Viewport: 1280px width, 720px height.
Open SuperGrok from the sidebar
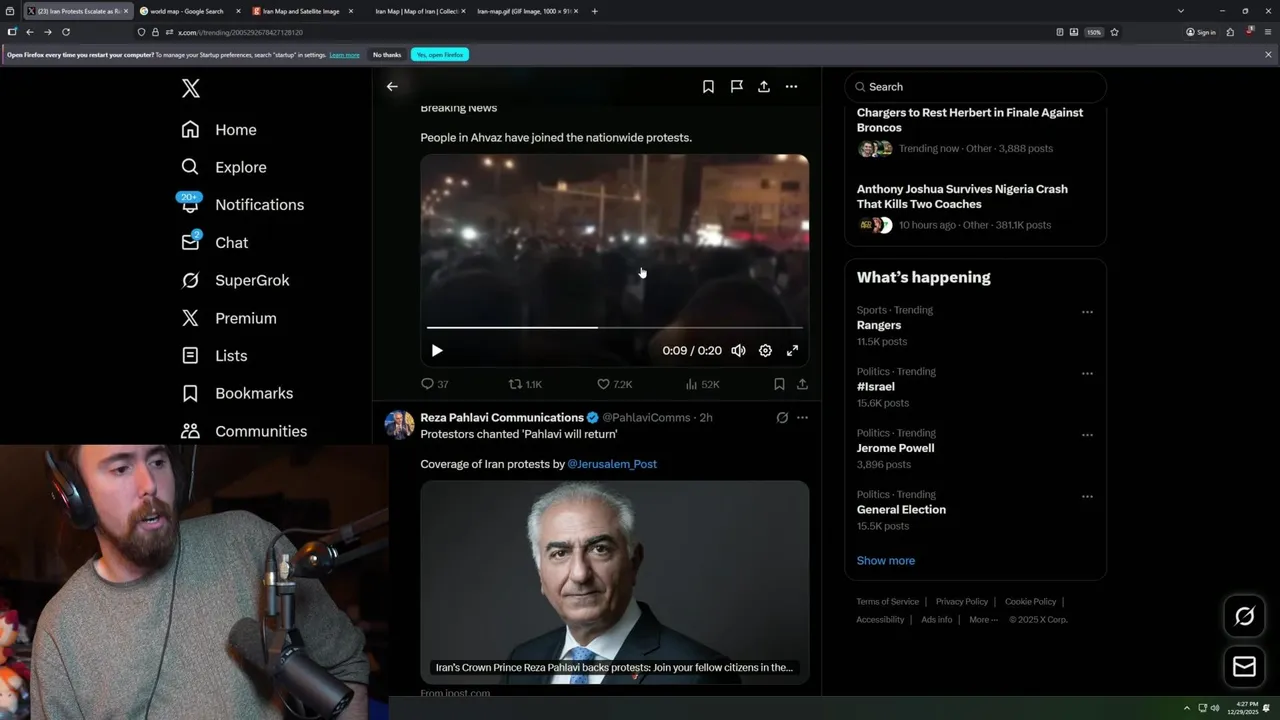(x=235, y=281)
